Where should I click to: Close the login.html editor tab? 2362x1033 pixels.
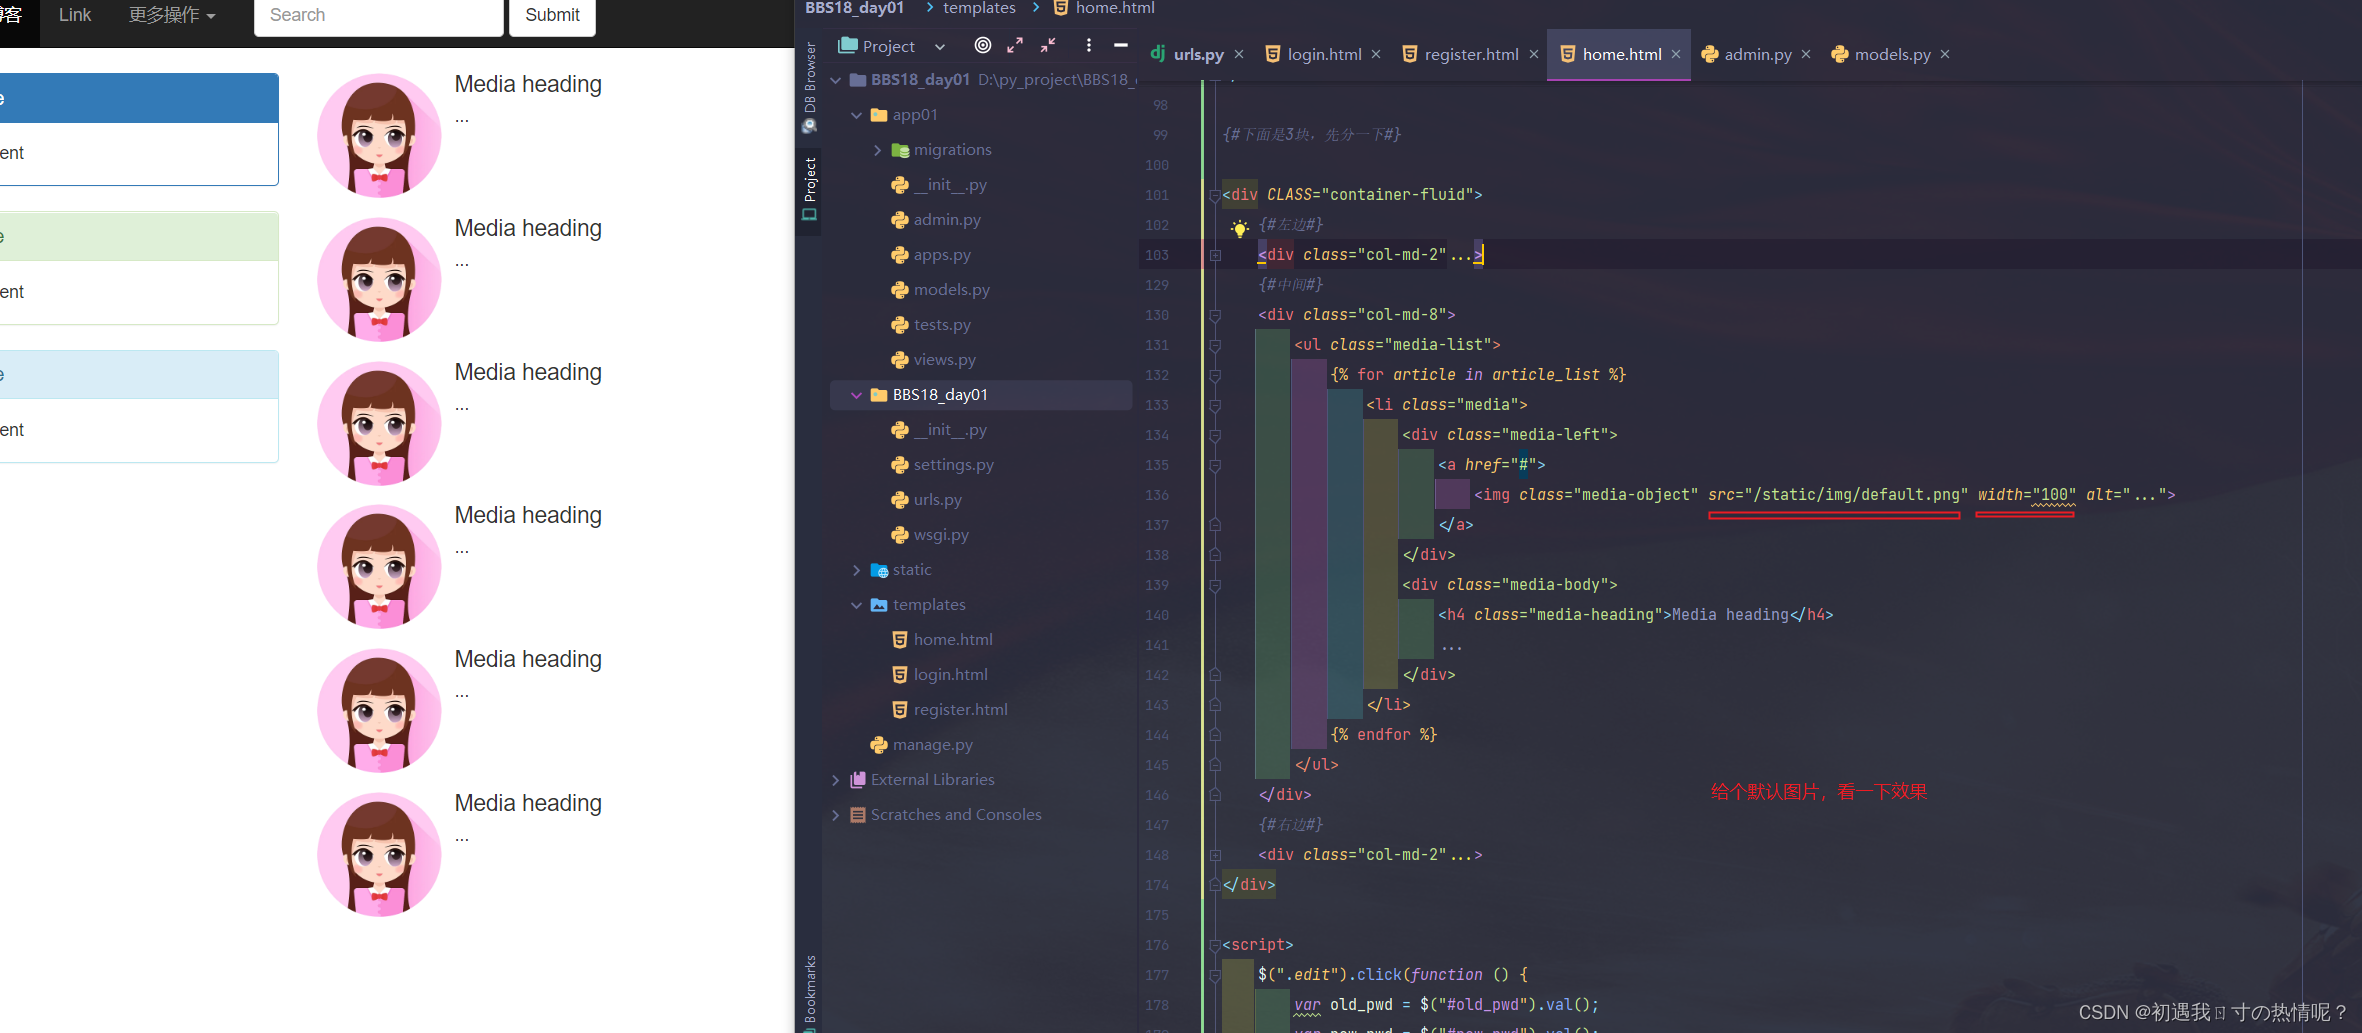click(x=1376, y=54)
